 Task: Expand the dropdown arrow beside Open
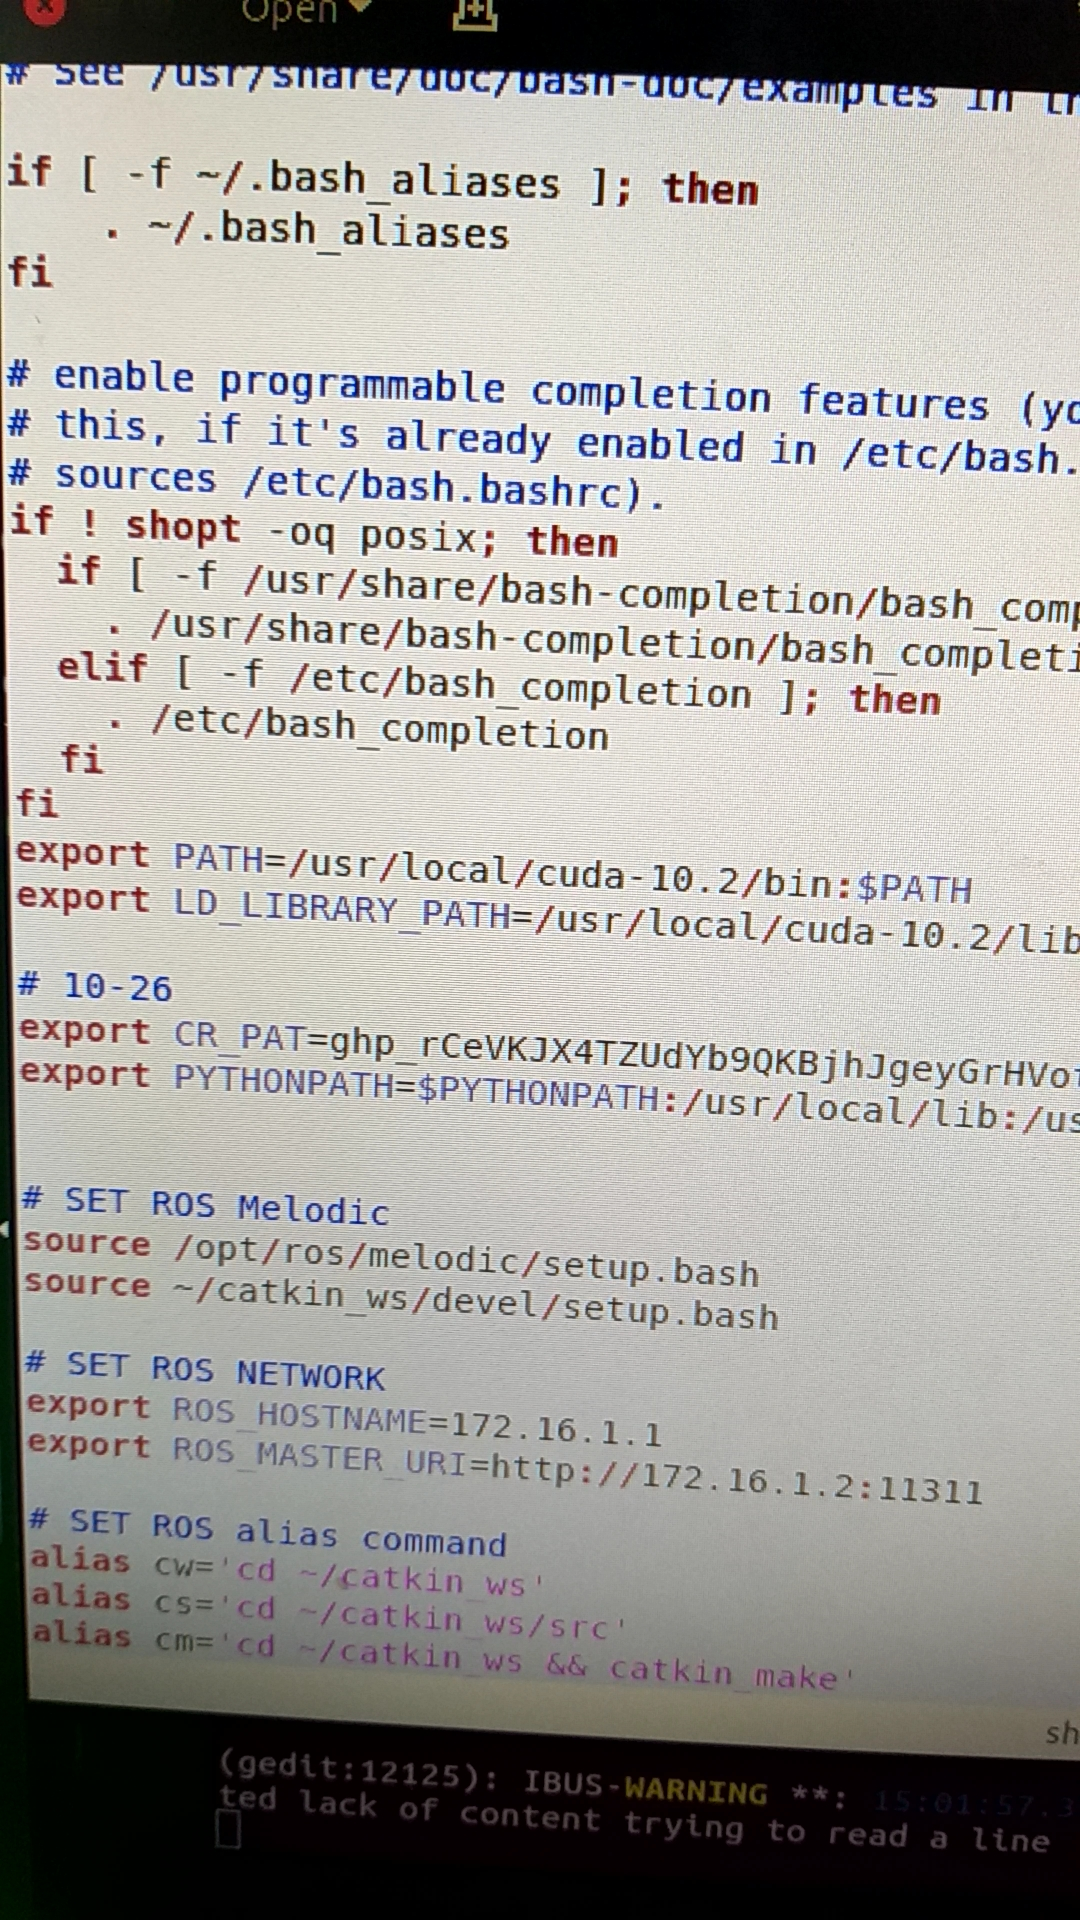pyautogui.click(x=360, y=8)
